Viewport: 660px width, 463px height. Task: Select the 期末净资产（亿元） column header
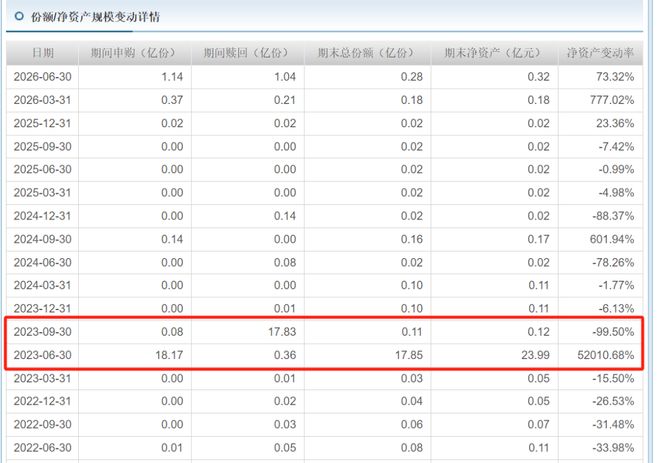pyautogui.click(x=494, y=53)
